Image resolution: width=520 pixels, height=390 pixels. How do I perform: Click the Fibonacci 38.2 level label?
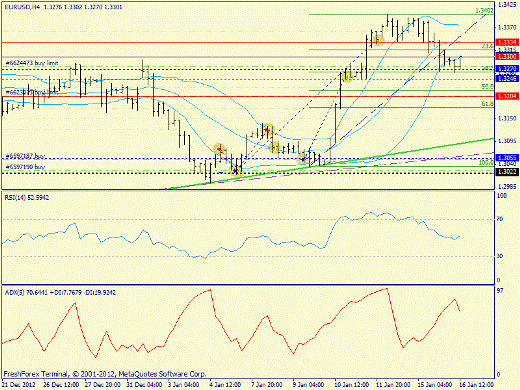point(488,68)
